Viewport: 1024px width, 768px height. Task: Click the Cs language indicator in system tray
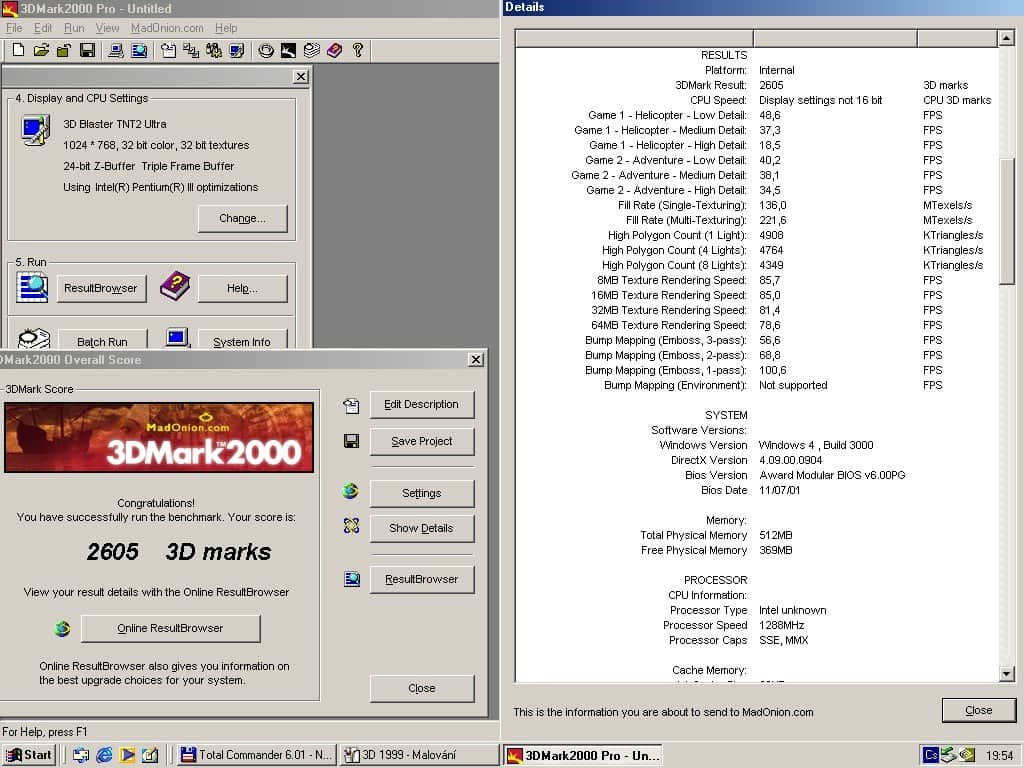tap(931, 755)
